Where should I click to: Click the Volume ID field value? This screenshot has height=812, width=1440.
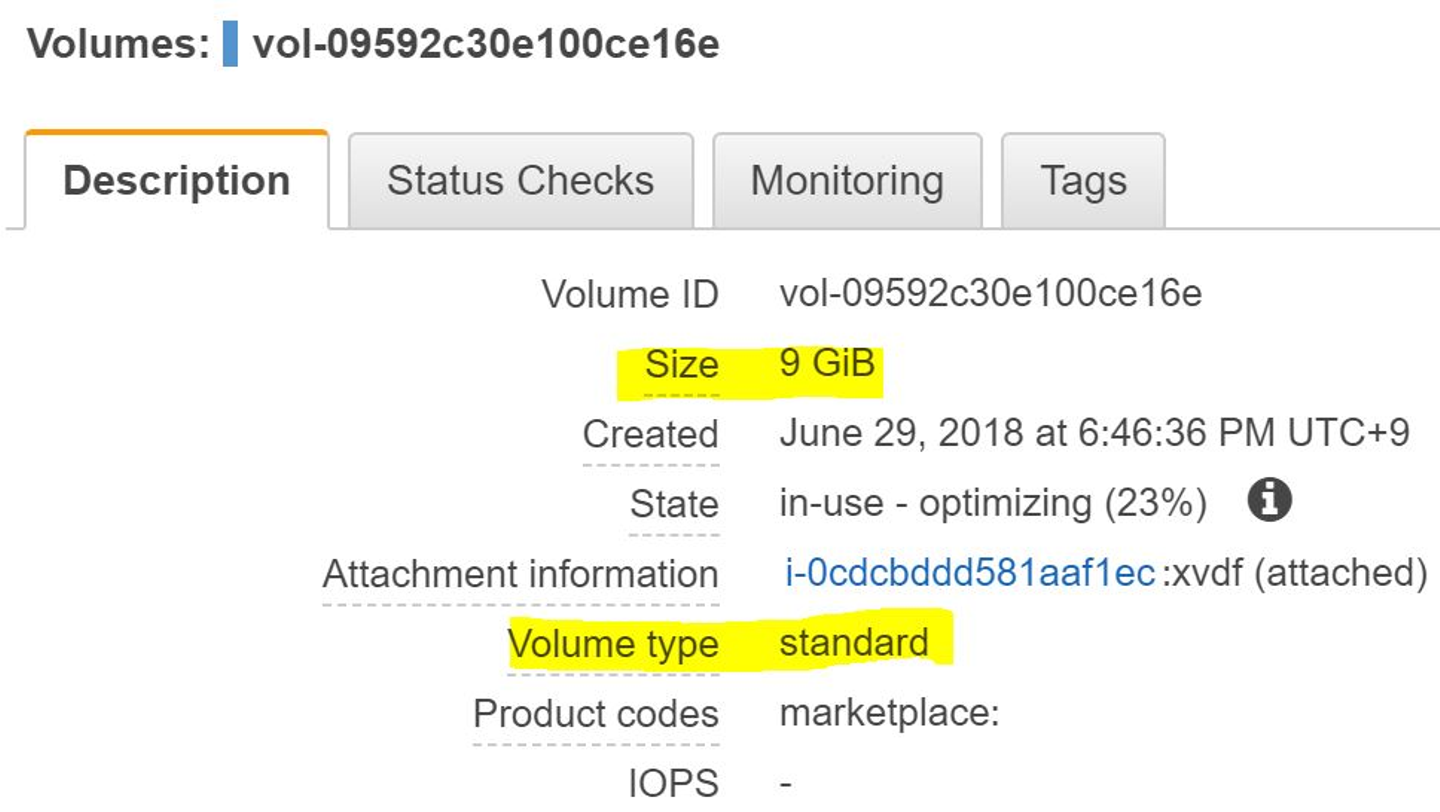coord(990,294)
